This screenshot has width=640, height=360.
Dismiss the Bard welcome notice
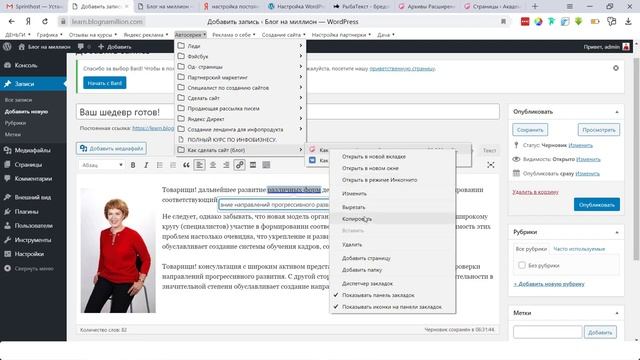point(616,68)
